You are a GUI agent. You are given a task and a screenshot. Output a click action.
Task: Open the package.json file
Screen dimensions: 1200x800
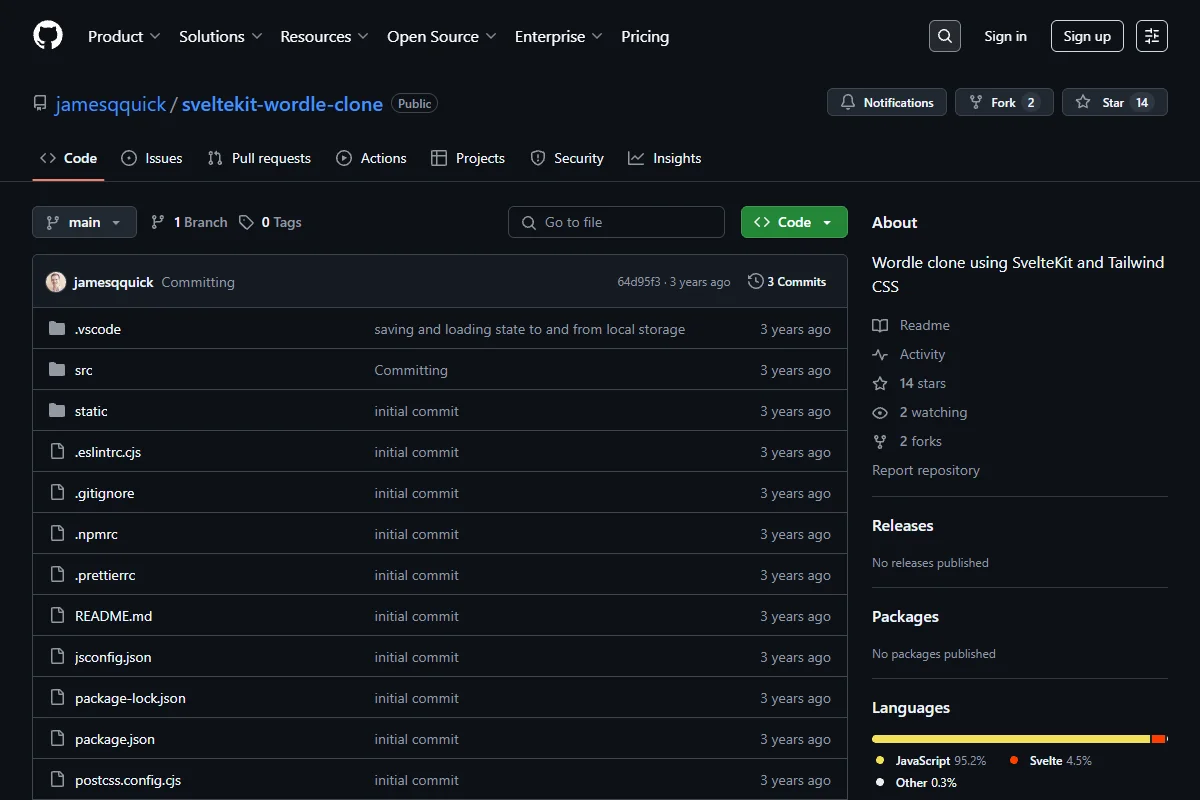pyautogui.click(x=115, y=739)
